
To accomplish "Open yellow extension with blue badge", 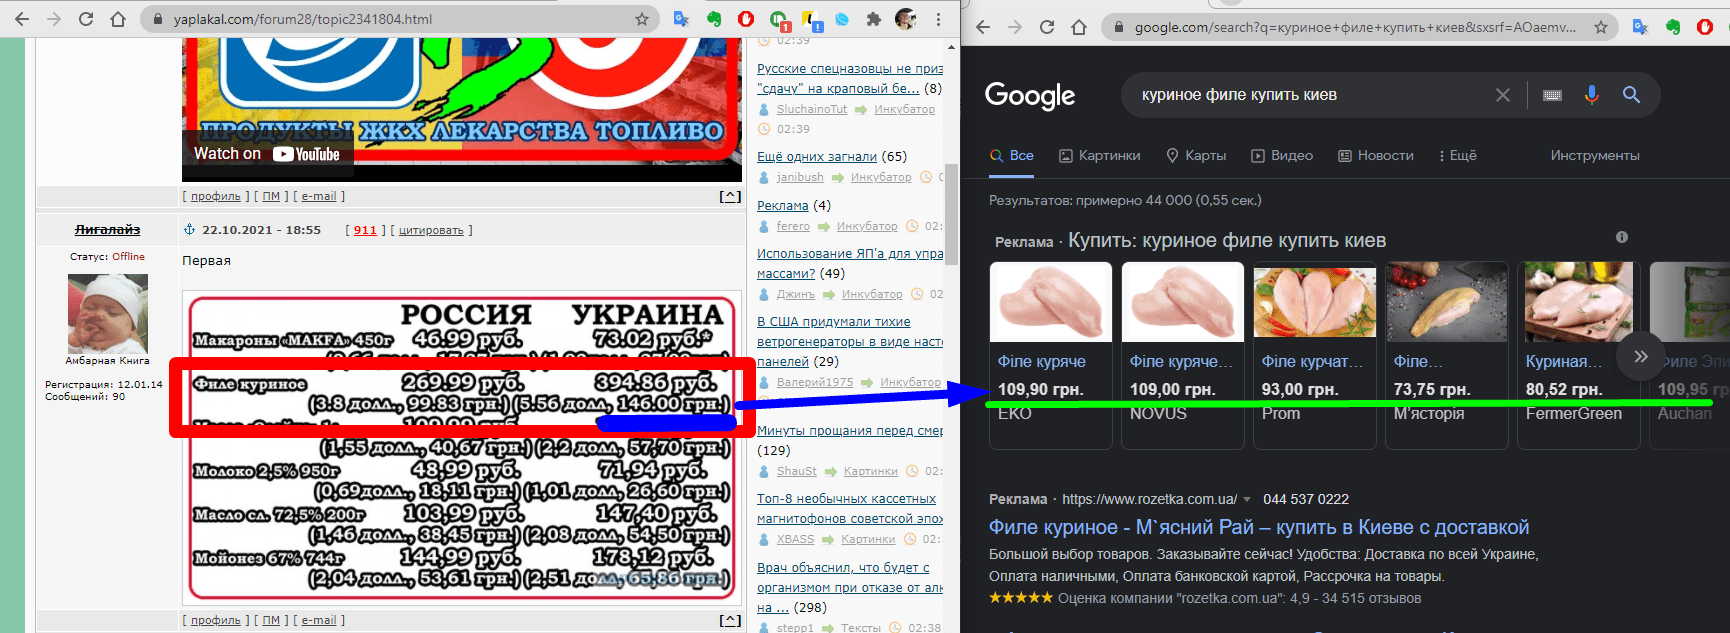I will (812, 20).
